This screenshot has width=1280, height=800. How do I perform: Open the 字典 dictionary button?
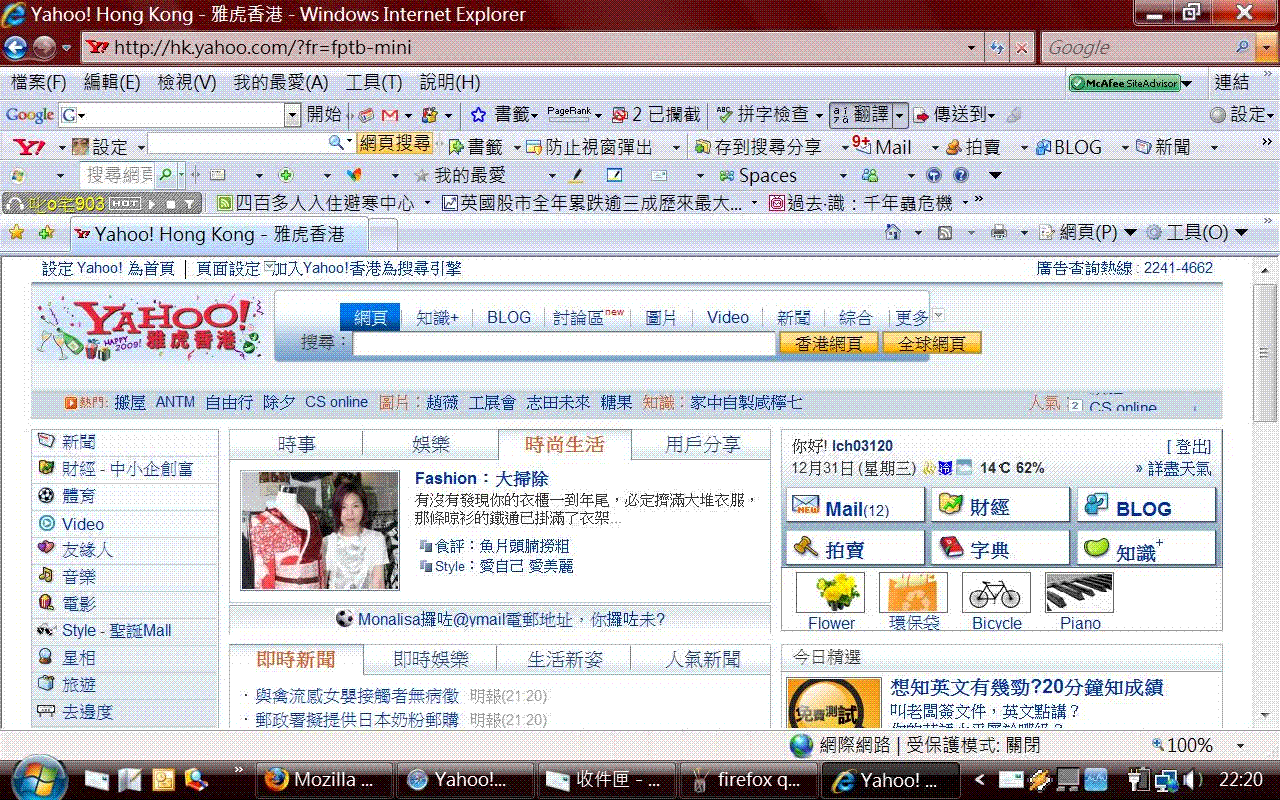tap(1000, 548)
